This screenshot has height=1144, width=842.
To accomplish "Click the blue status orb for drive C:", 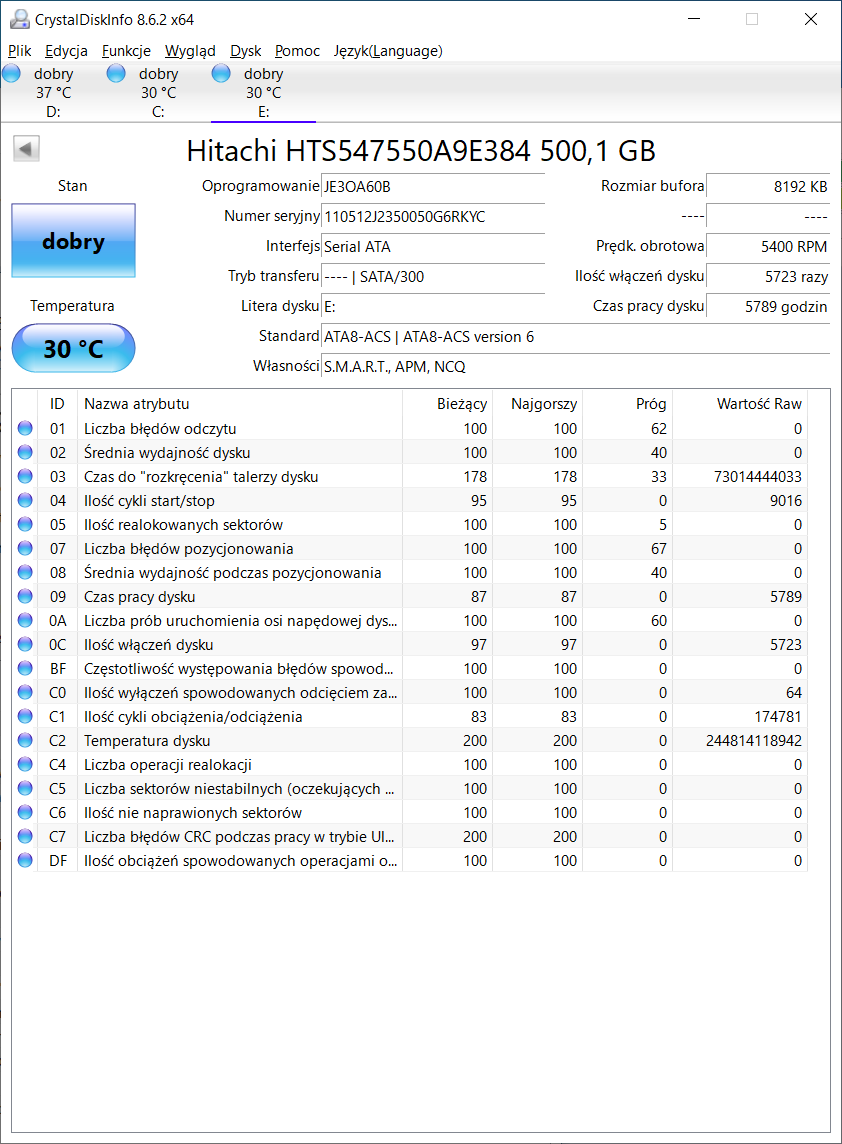I will 116,73.
